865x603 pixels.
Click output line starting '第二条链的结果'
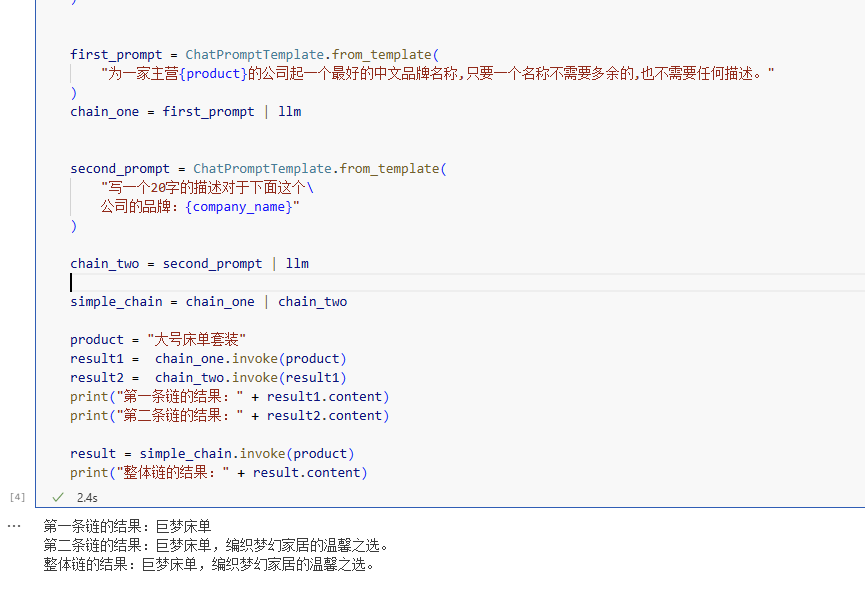216,546
